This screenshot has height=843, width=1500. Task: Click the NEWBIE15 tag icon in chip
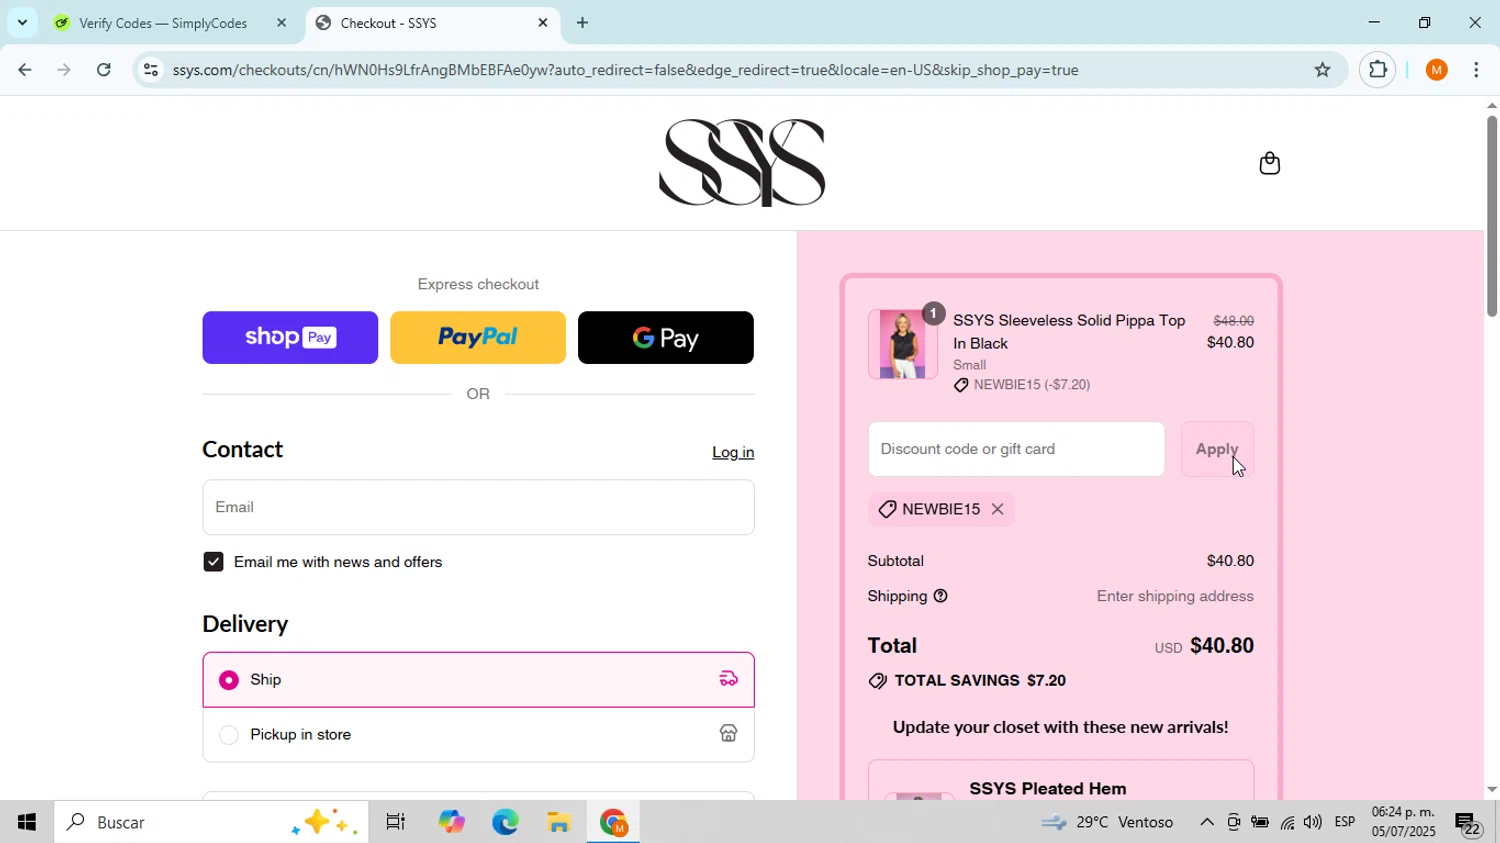click(x=887, y=509)
